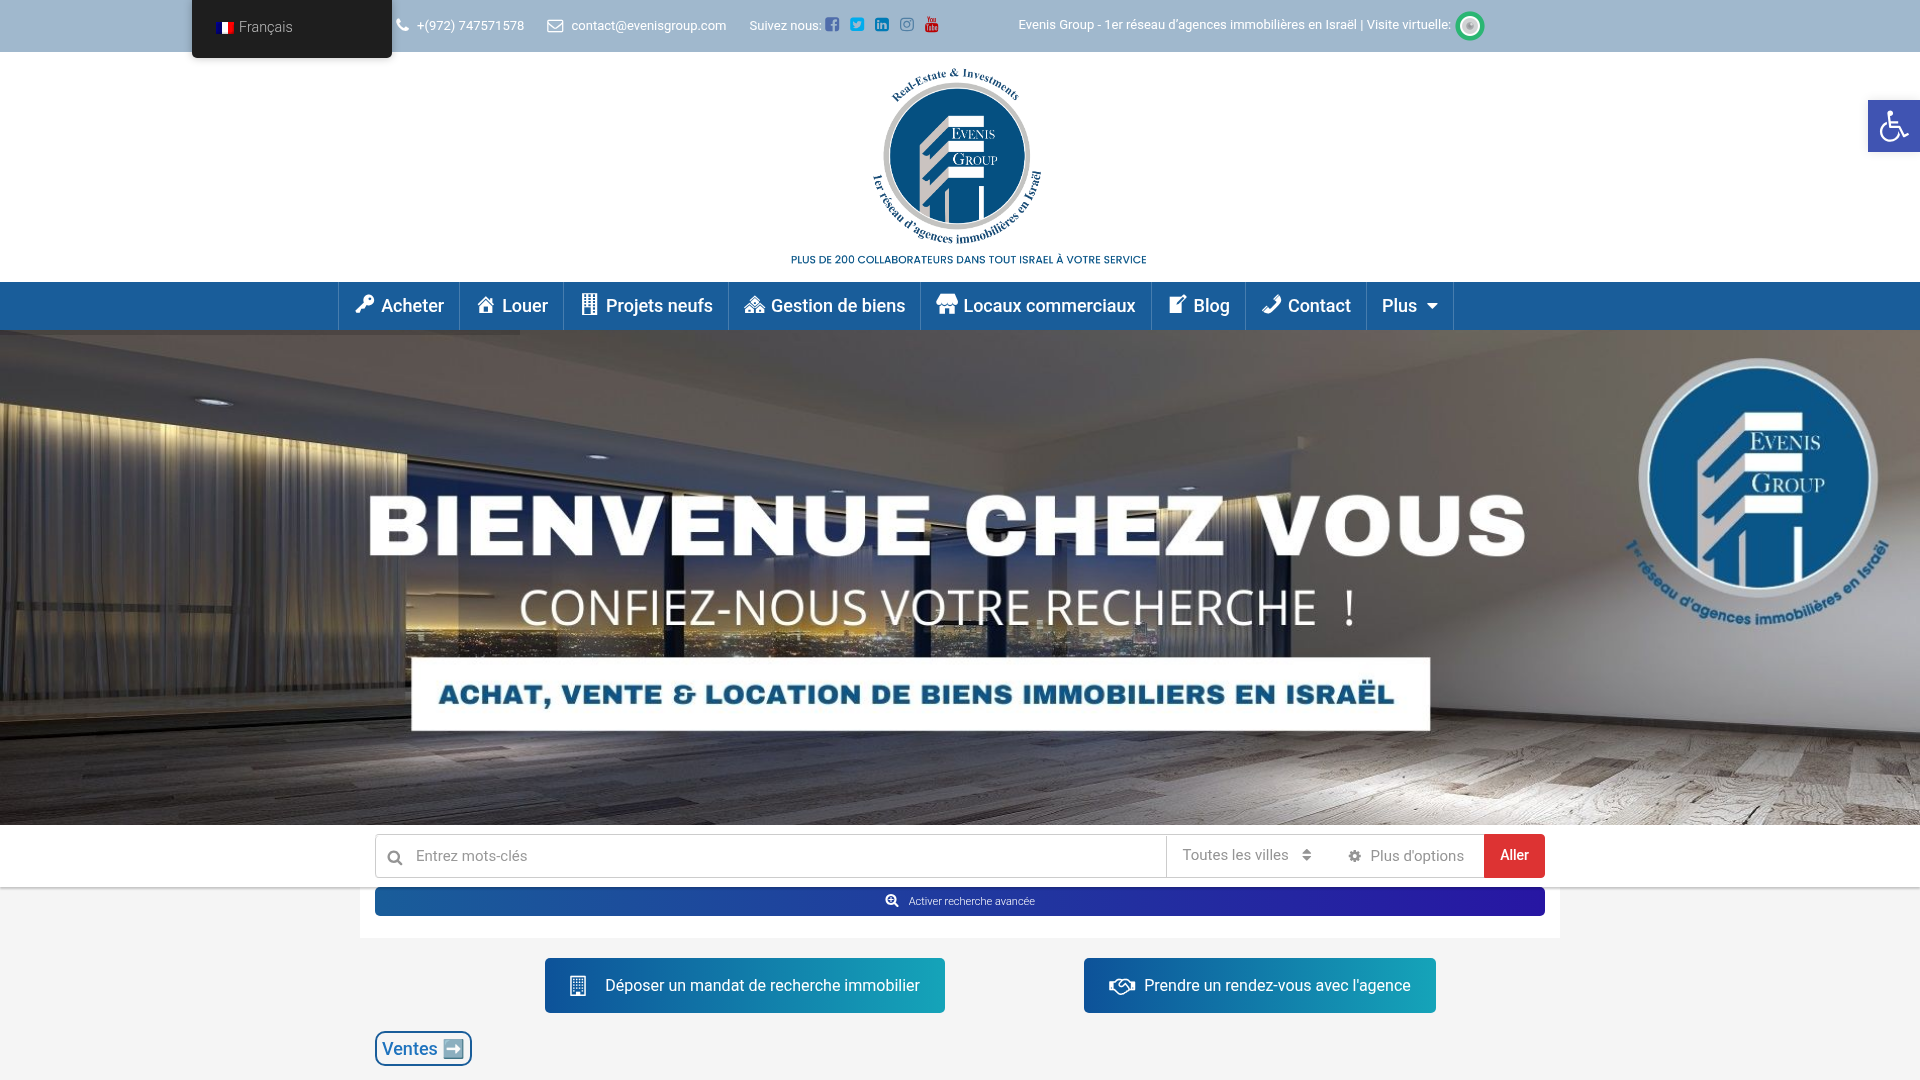Open the accessibility tools wheelchair icon
This screenshot has height=1080, width=1920.
click(1894, 126)
